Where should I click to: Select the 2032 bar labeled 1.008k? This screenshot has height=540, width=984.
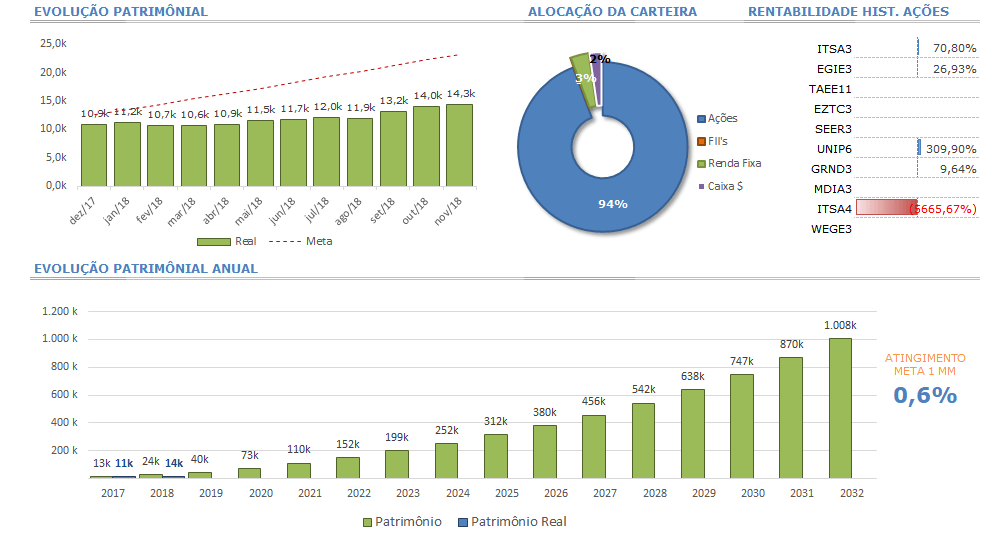[x=840, y=408]
